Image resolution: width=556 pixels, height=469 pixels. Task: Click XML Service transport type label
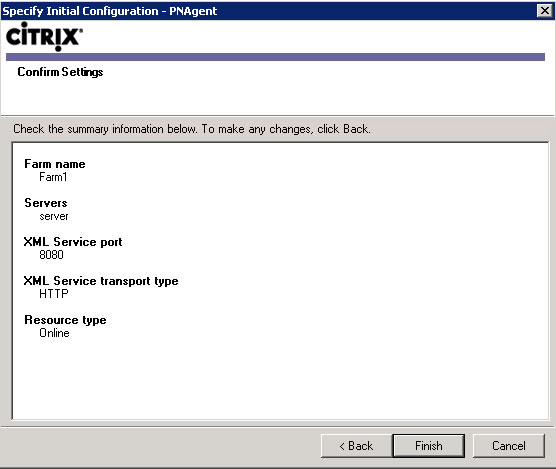click(101, 281)
